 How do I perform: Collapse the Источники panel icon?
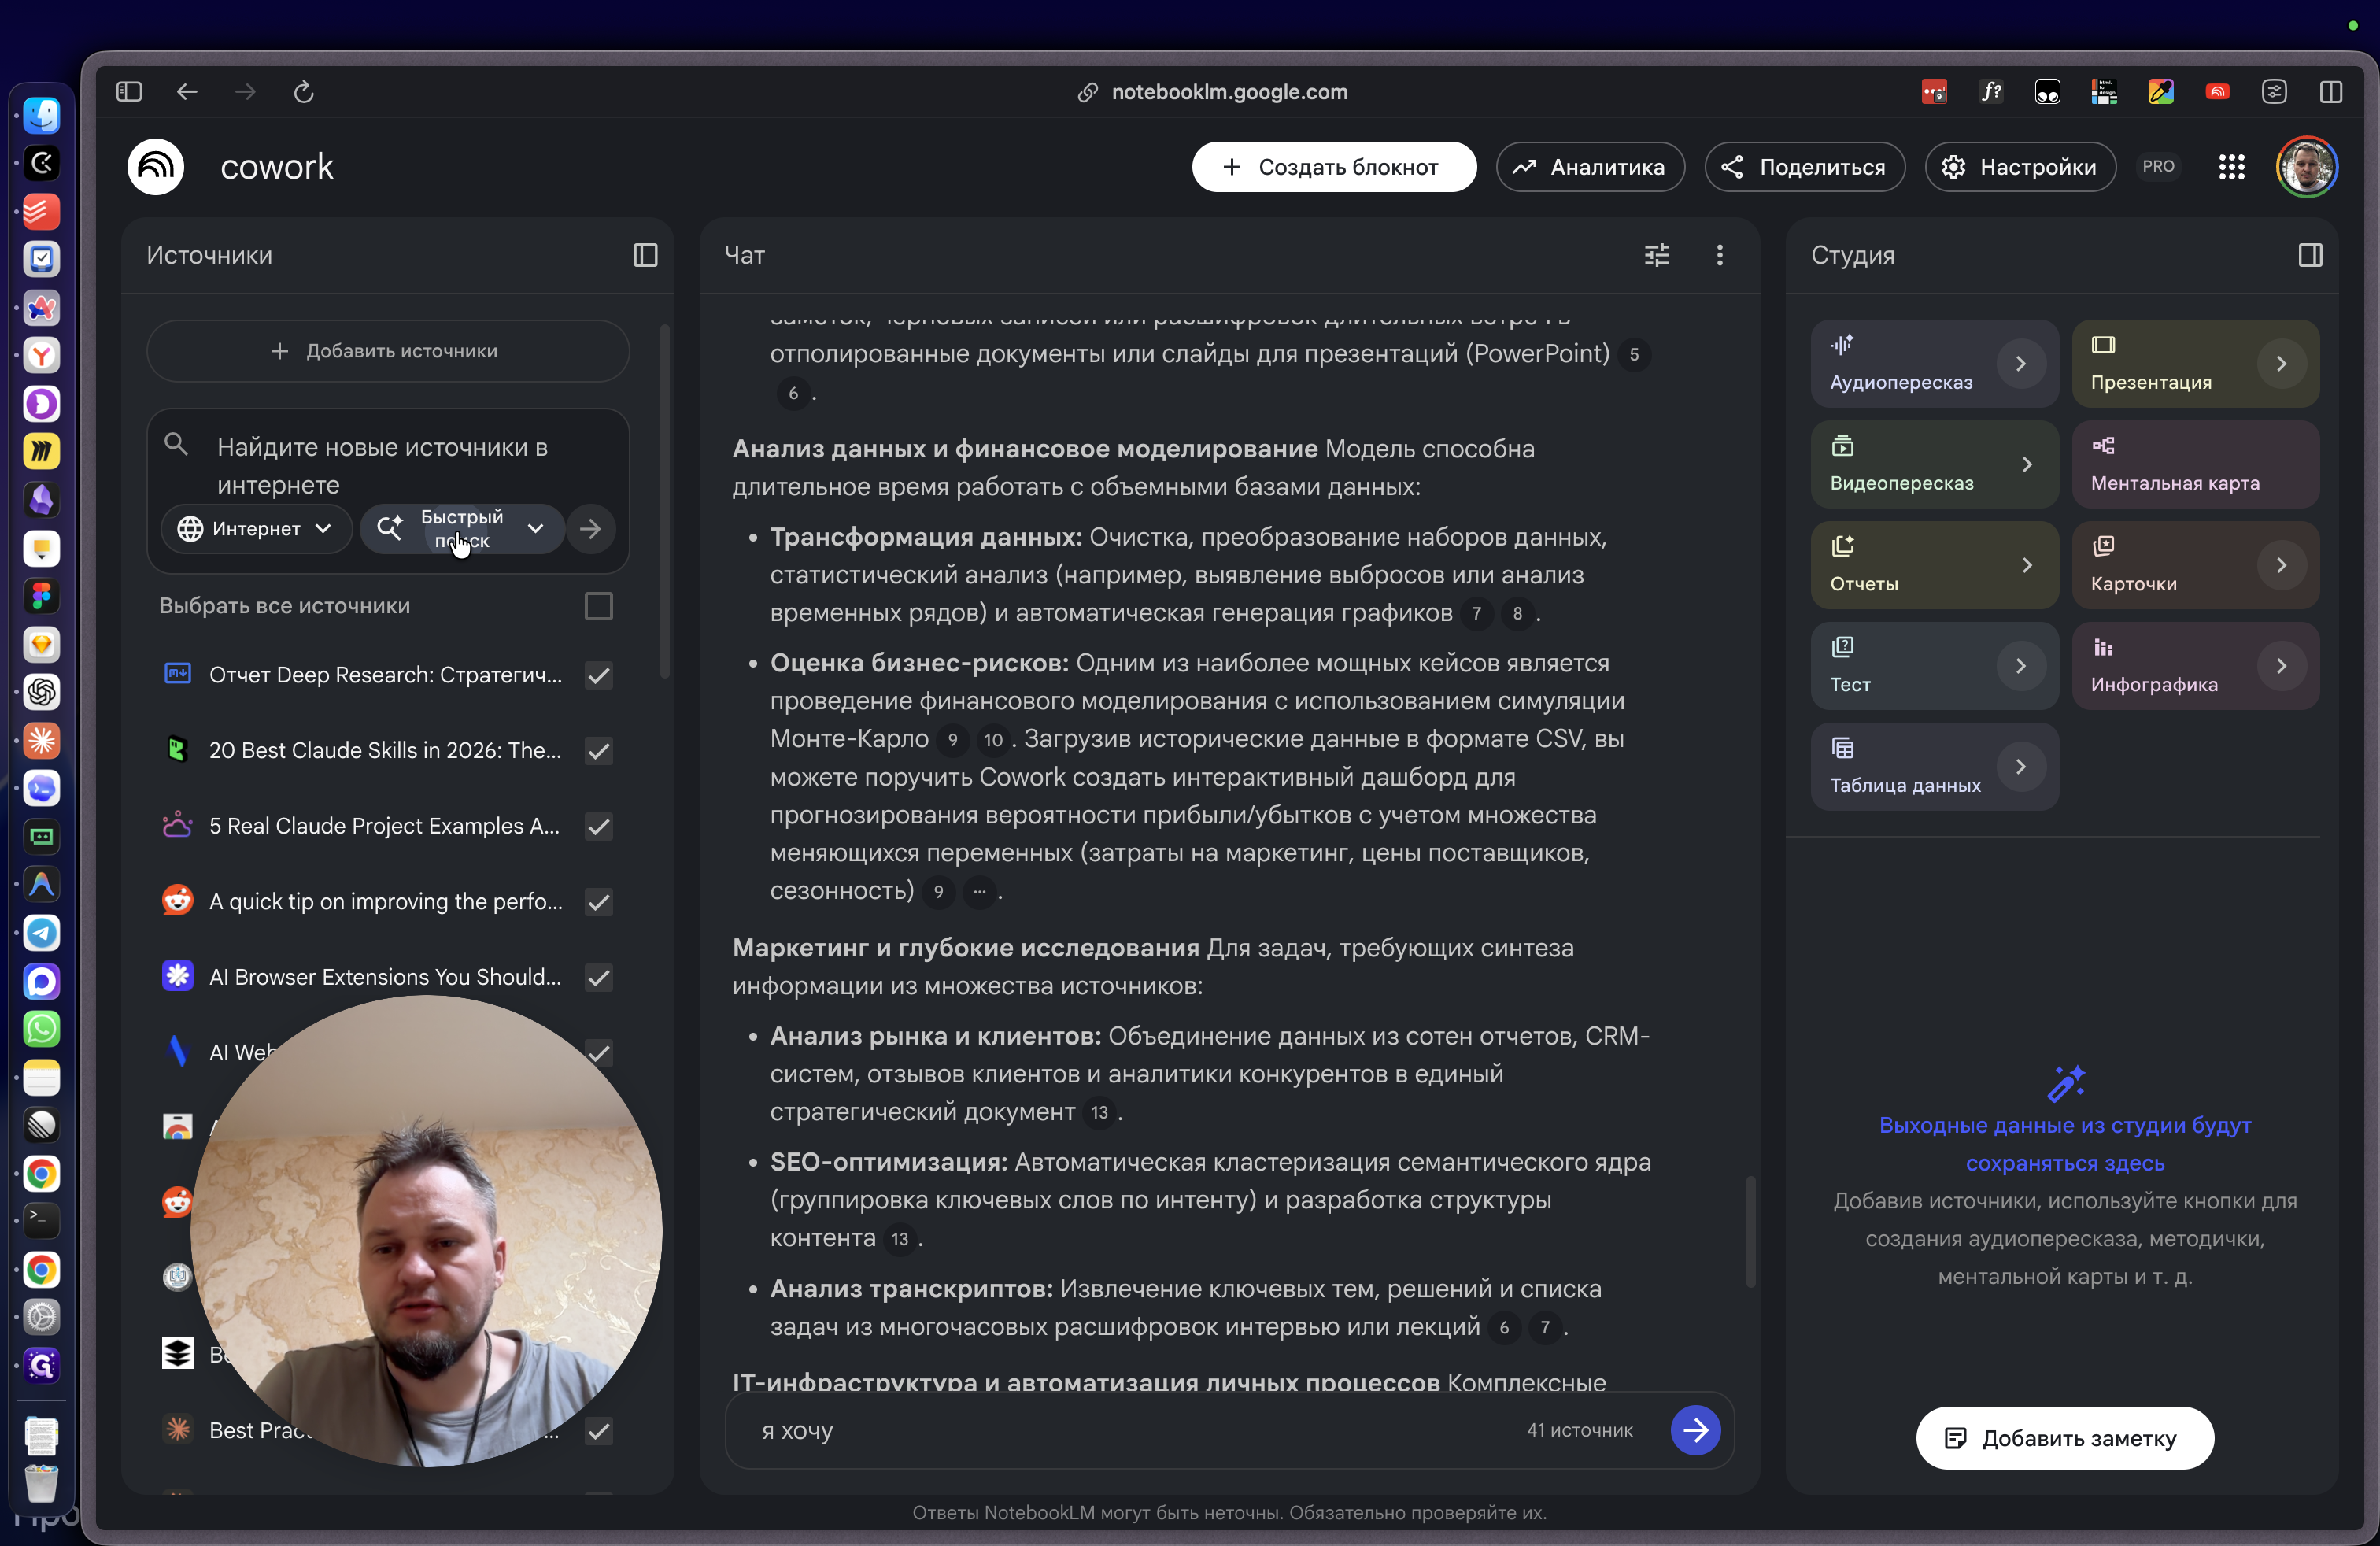click(x=645, y=255)
